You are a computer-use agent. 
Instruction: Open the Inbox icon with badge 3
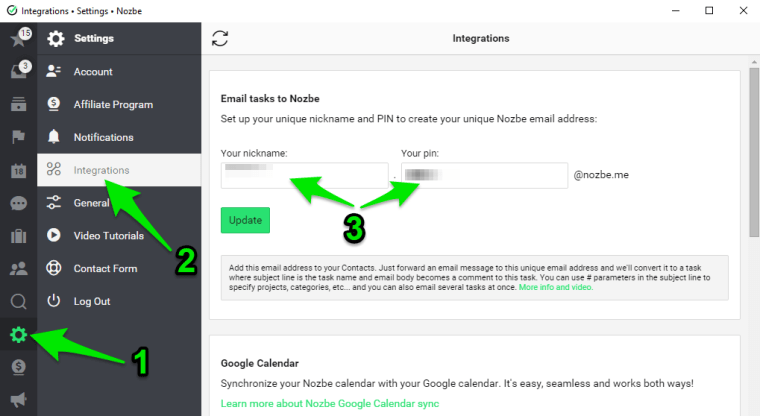click(18, 71)
